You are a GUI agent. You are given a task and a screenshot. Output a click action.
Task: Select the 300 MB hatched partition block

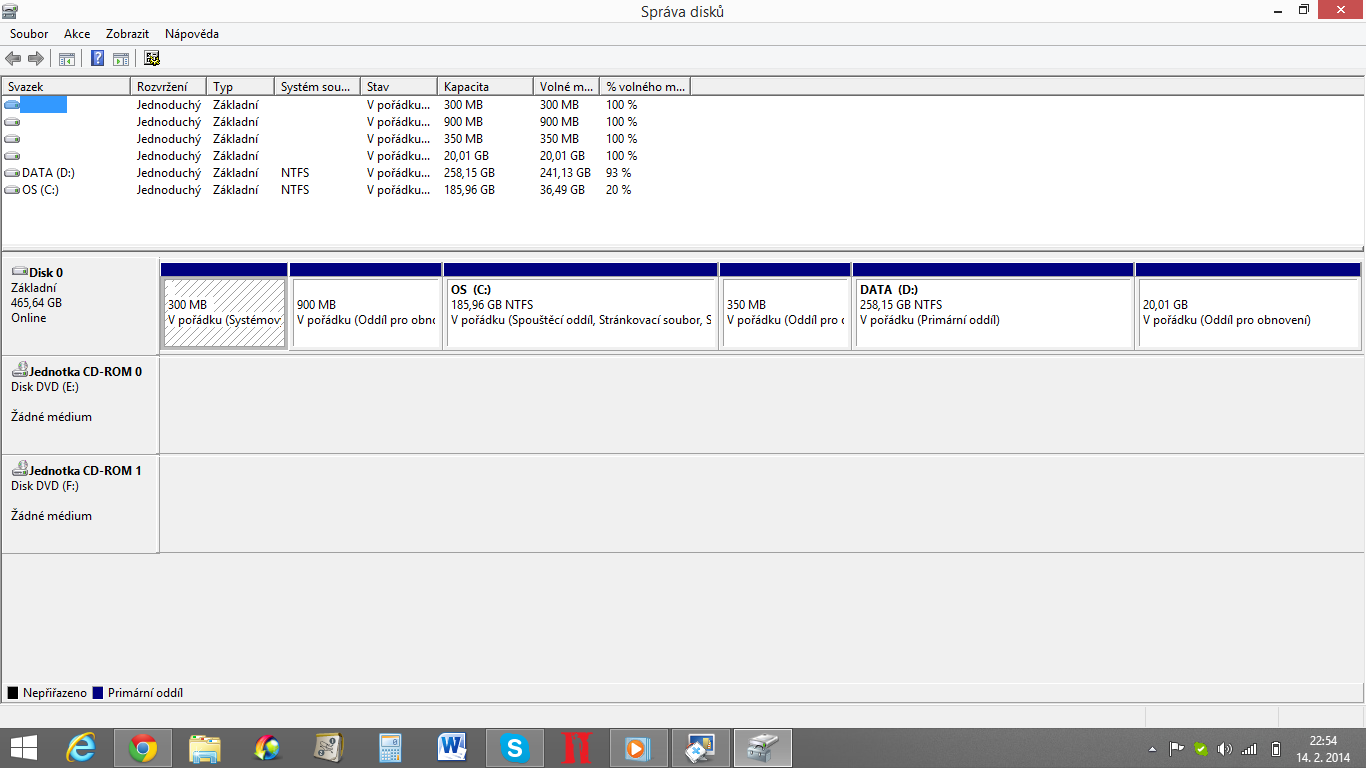click(224, 306)
